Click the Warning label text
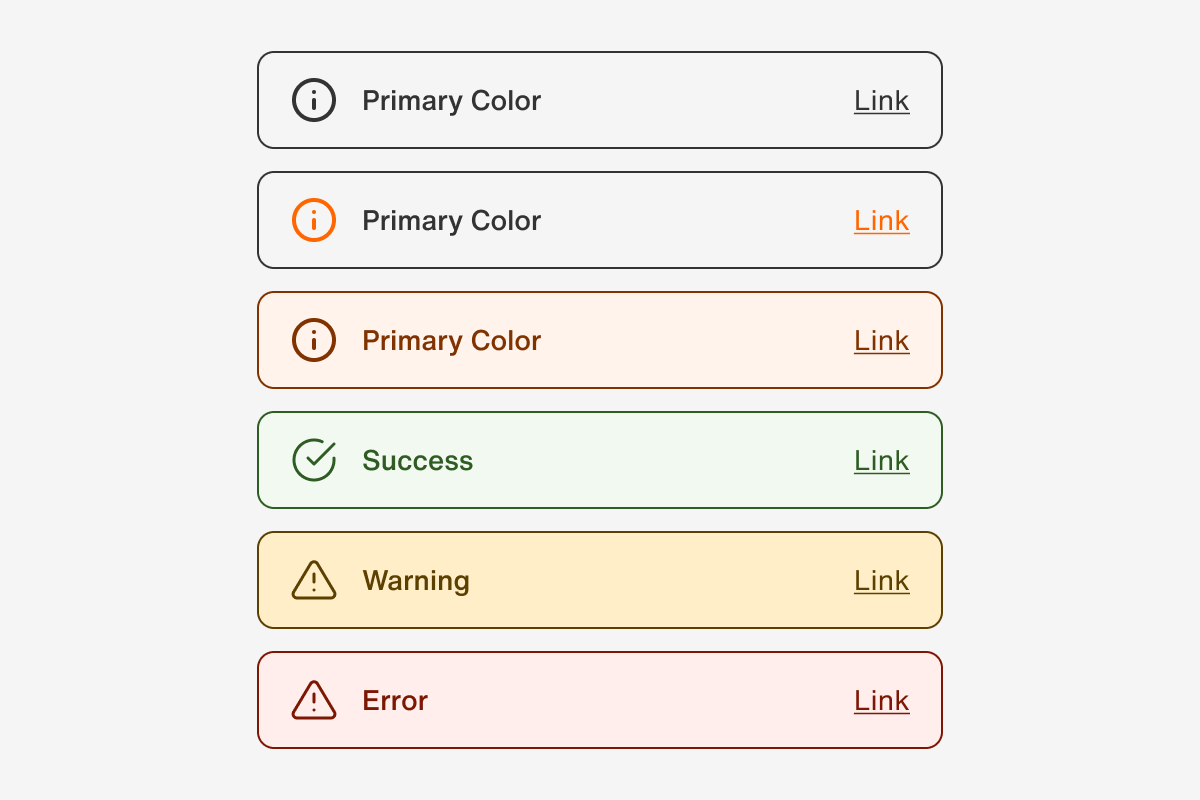 coord(415,581)
